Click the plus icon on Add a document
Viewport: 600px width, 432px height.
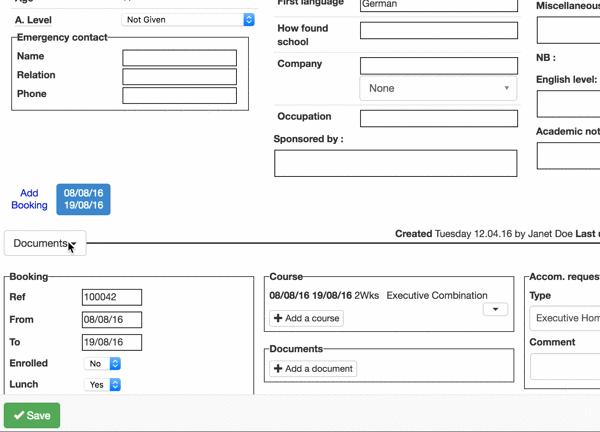[x=278, y=368]
